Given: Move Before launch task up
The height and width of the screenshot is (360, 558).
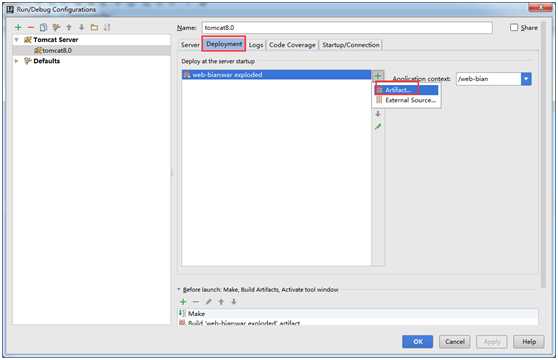Looking at the screenshot, I should click(x=221, y=302).
